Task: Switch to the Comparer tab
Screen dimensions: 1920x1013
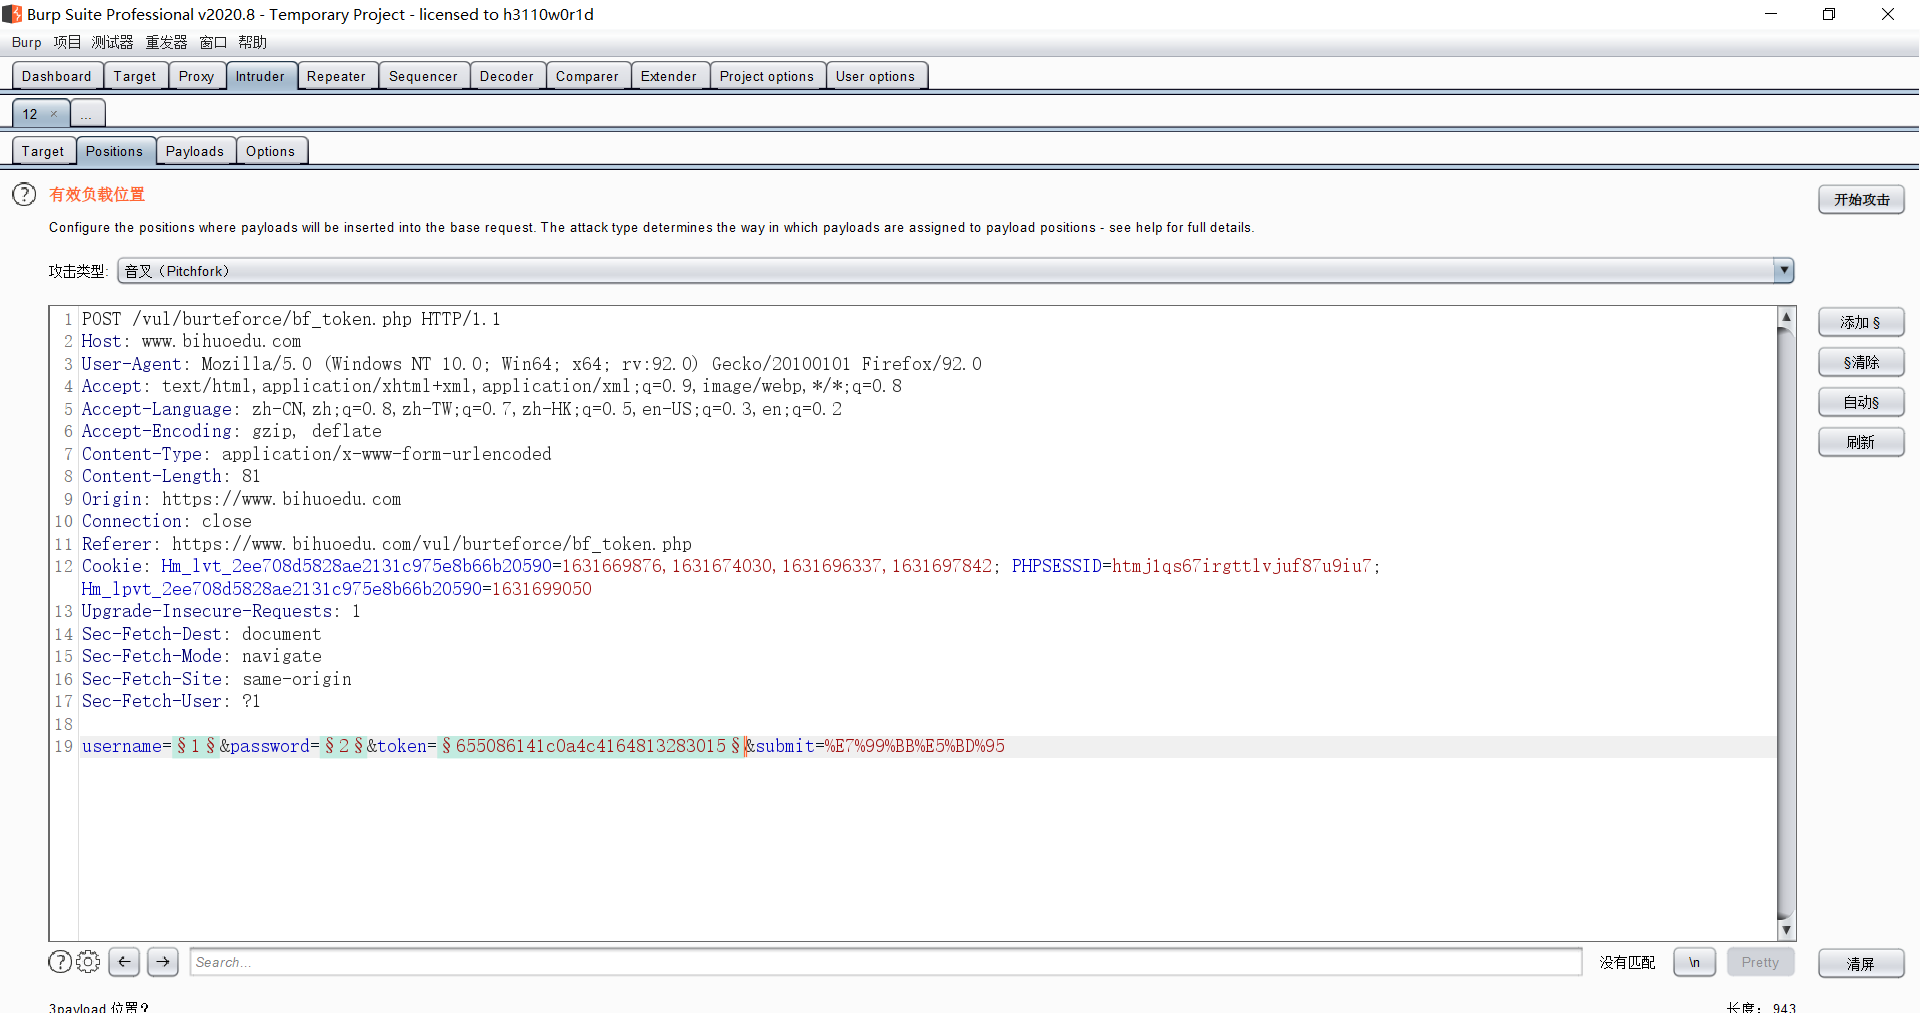Action: 588,76
